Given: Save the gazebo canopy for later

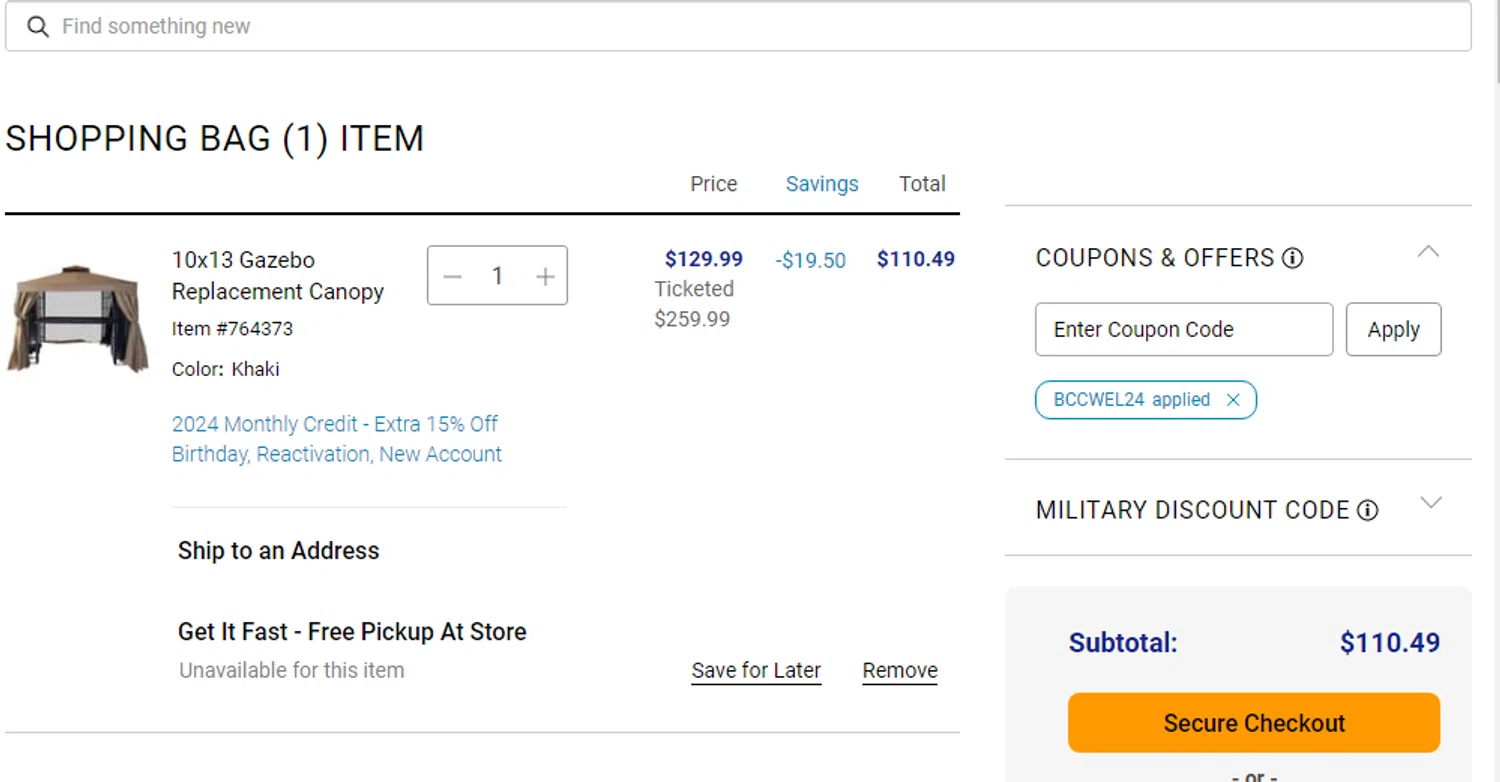Looking at the screenshot, I should [x=756, y=671].
